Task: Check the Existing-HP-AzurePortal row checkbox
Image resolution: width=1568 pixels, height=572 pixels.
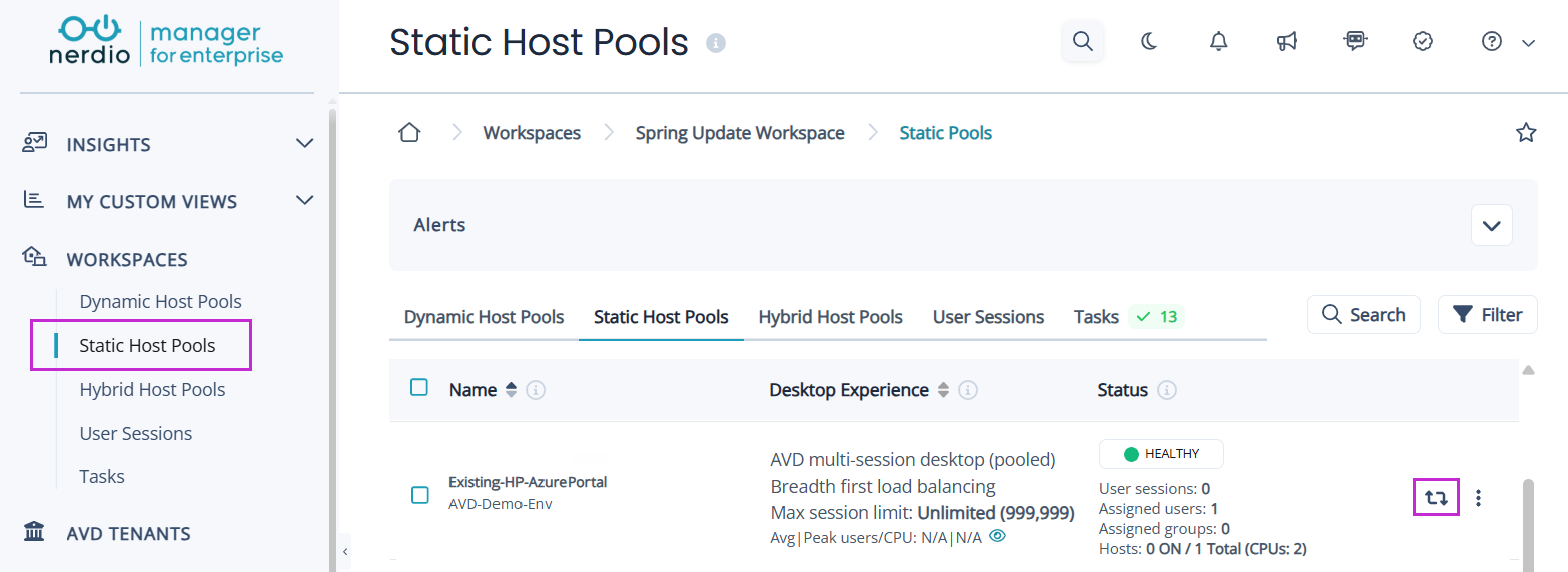Action: point(420,494)
